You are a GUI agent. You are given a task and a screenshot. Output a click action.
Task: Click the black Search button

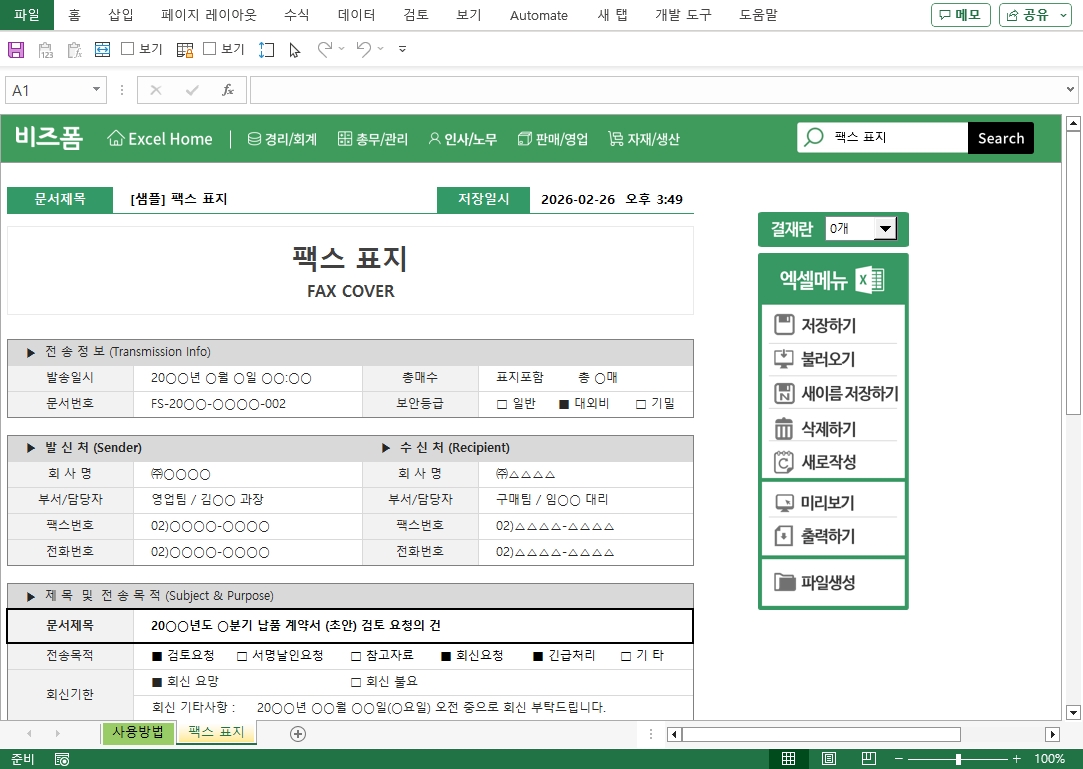1000,138
